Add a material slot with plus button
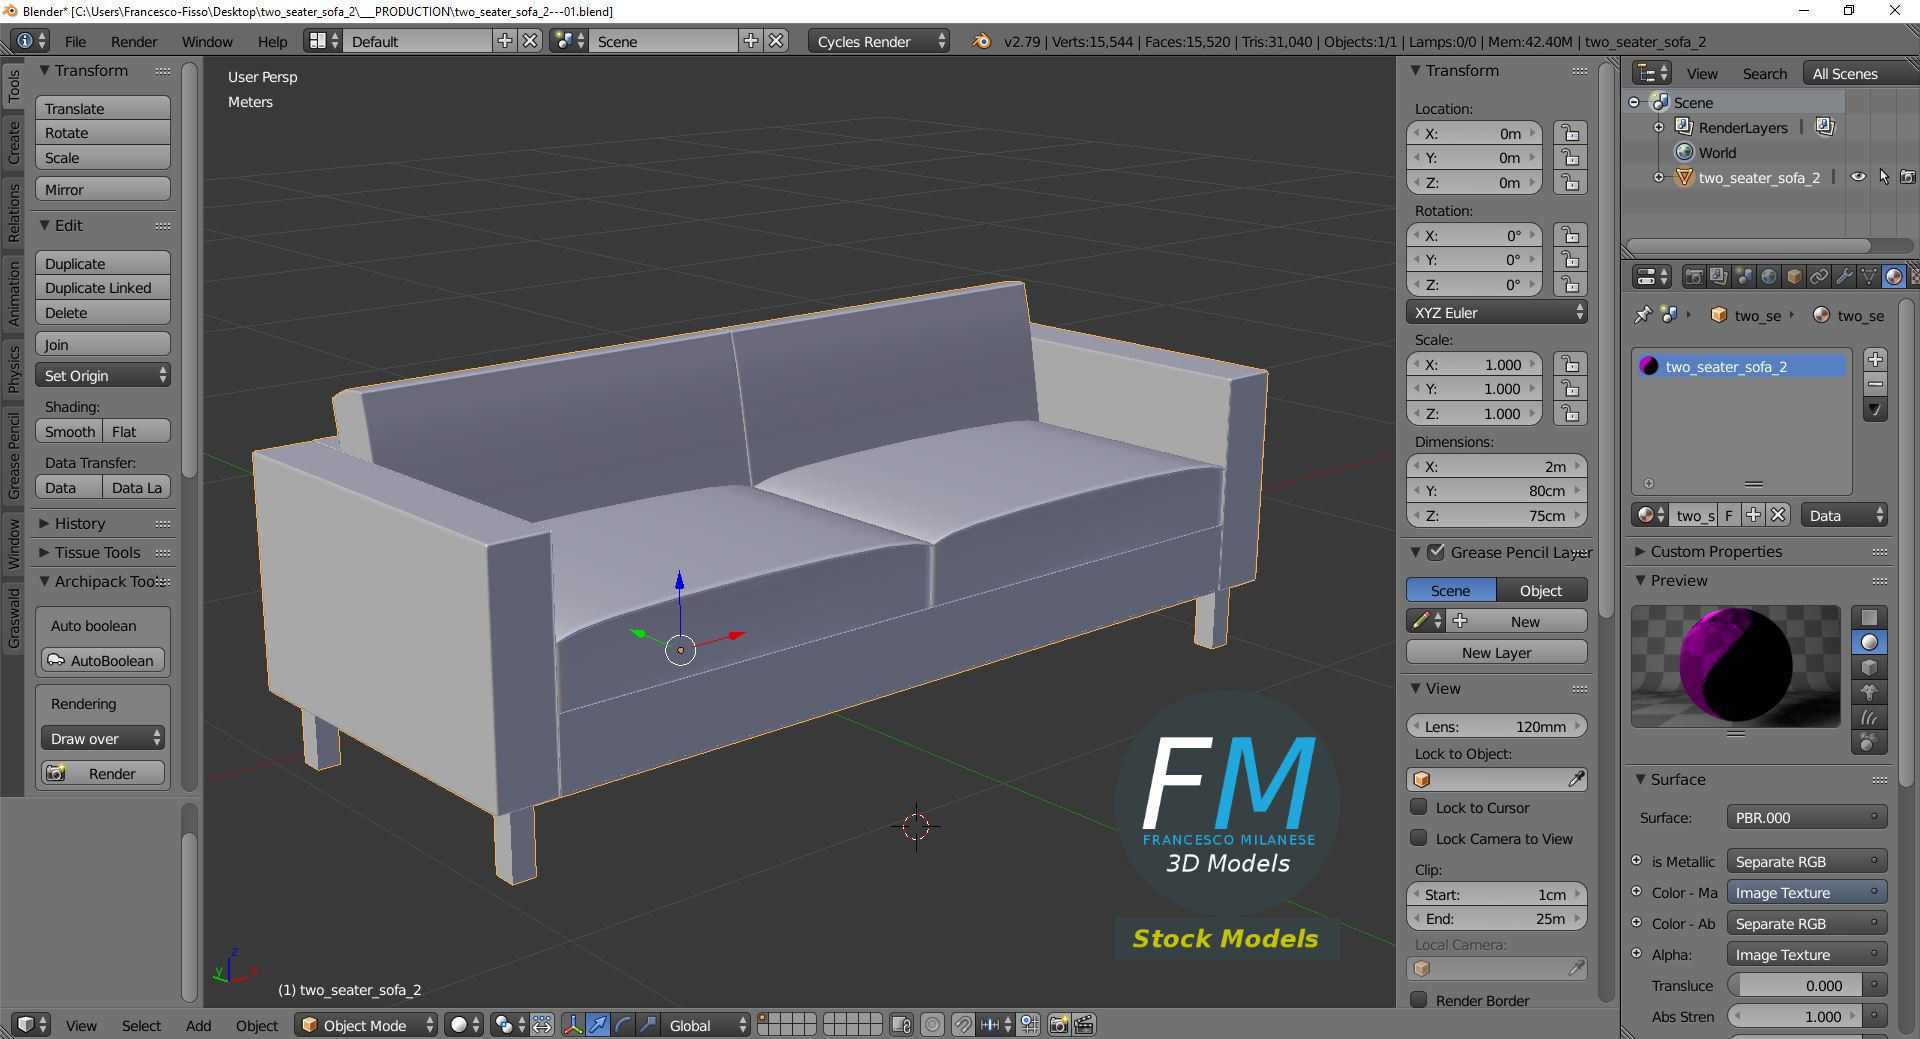 (1875, 360)
